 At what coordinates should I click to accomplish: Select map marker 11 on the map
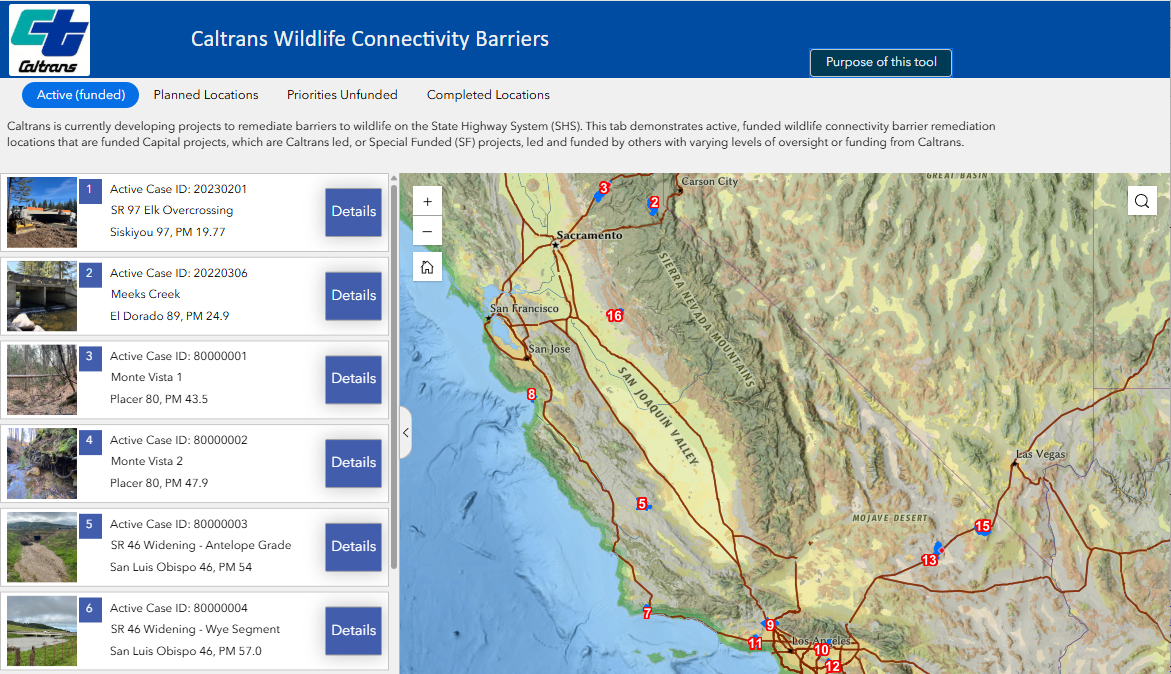[x=755, y=643]
